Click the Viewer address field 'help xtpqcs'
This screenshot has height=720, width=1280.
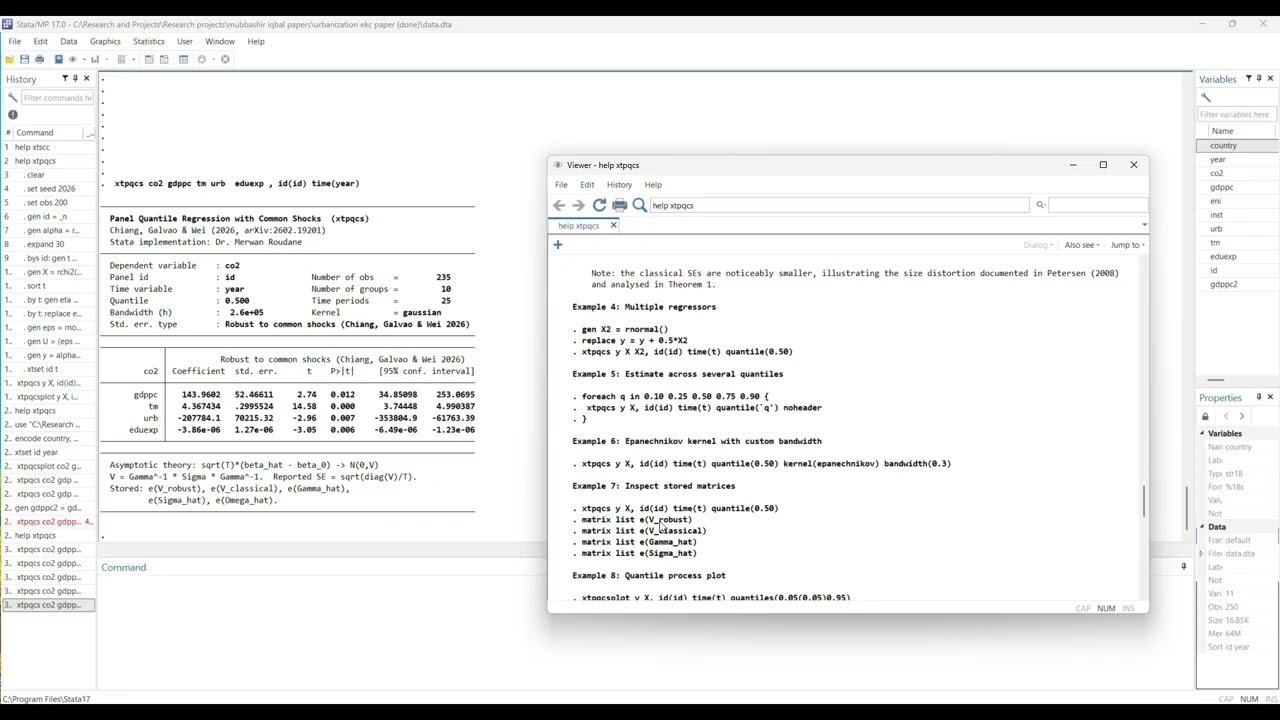pyautogui.click(x=839, y=205)
